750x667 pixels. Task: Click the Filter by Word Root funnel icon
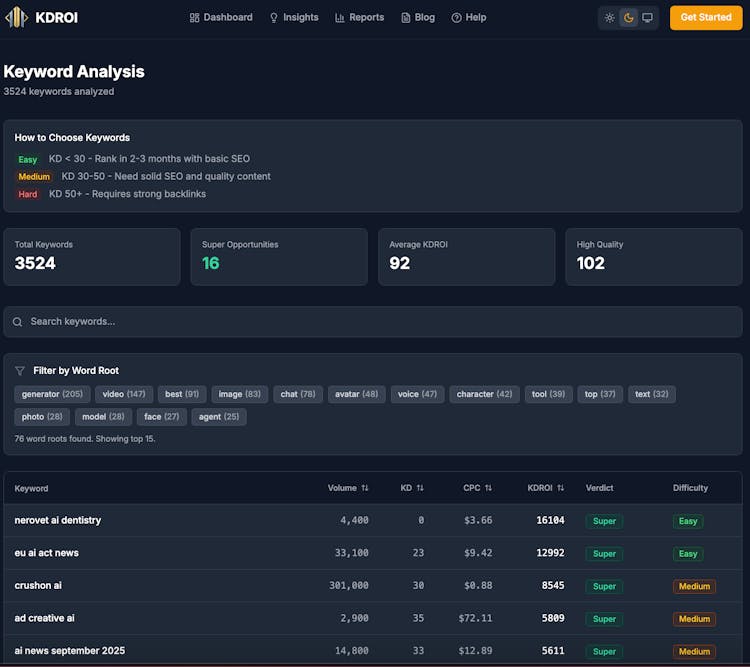click(20, 371)
